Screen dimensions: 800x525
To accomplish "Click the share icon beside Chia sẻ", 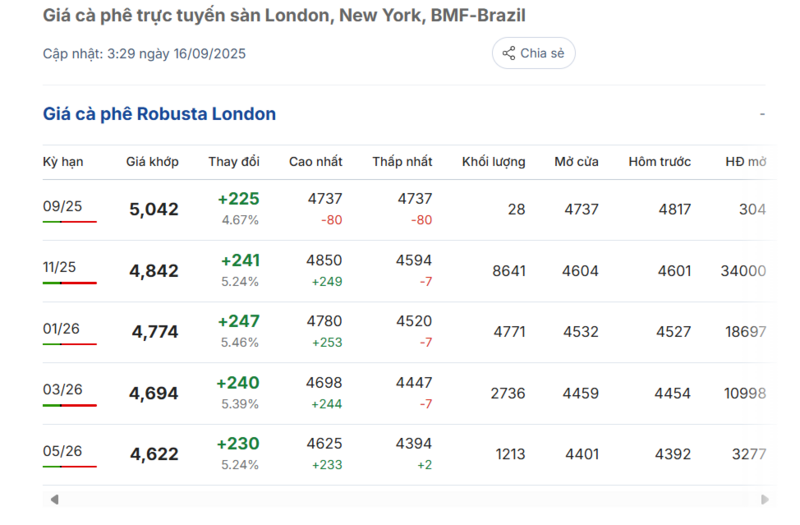I will click(509, 53).
